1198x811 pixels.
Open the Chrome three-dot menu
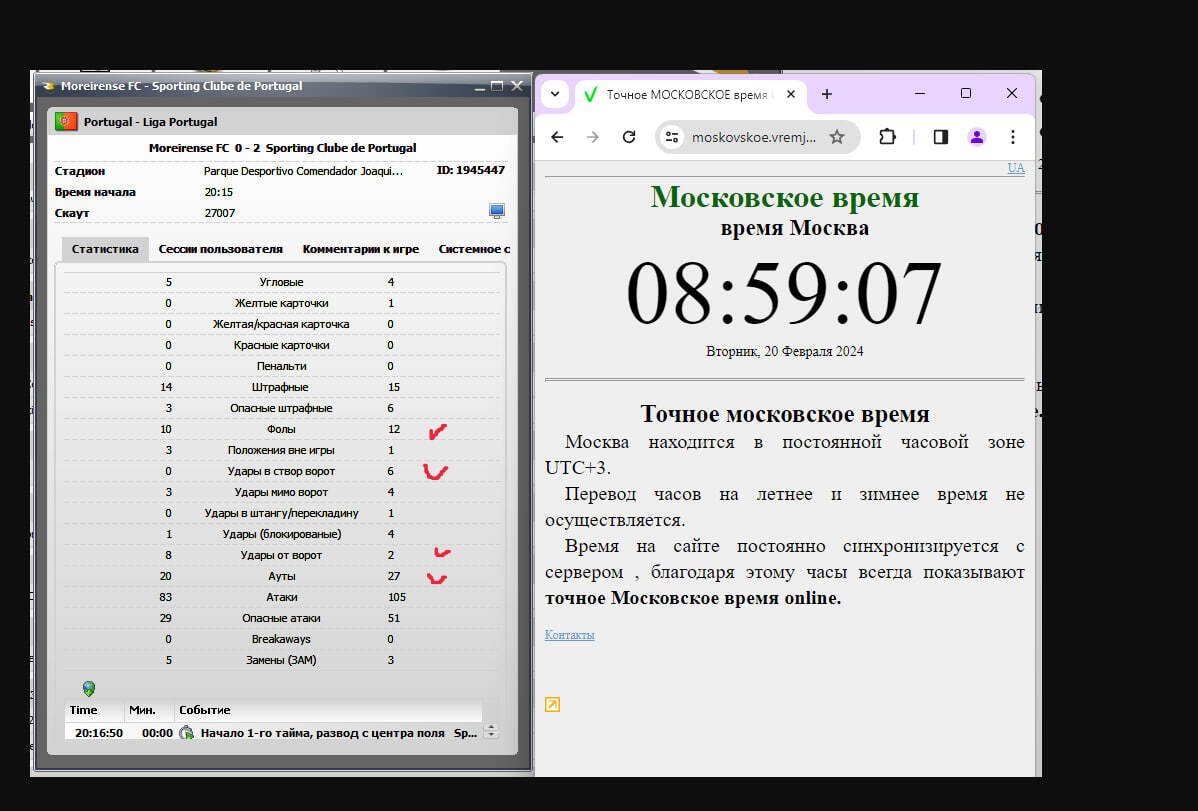pos(1013,137)
